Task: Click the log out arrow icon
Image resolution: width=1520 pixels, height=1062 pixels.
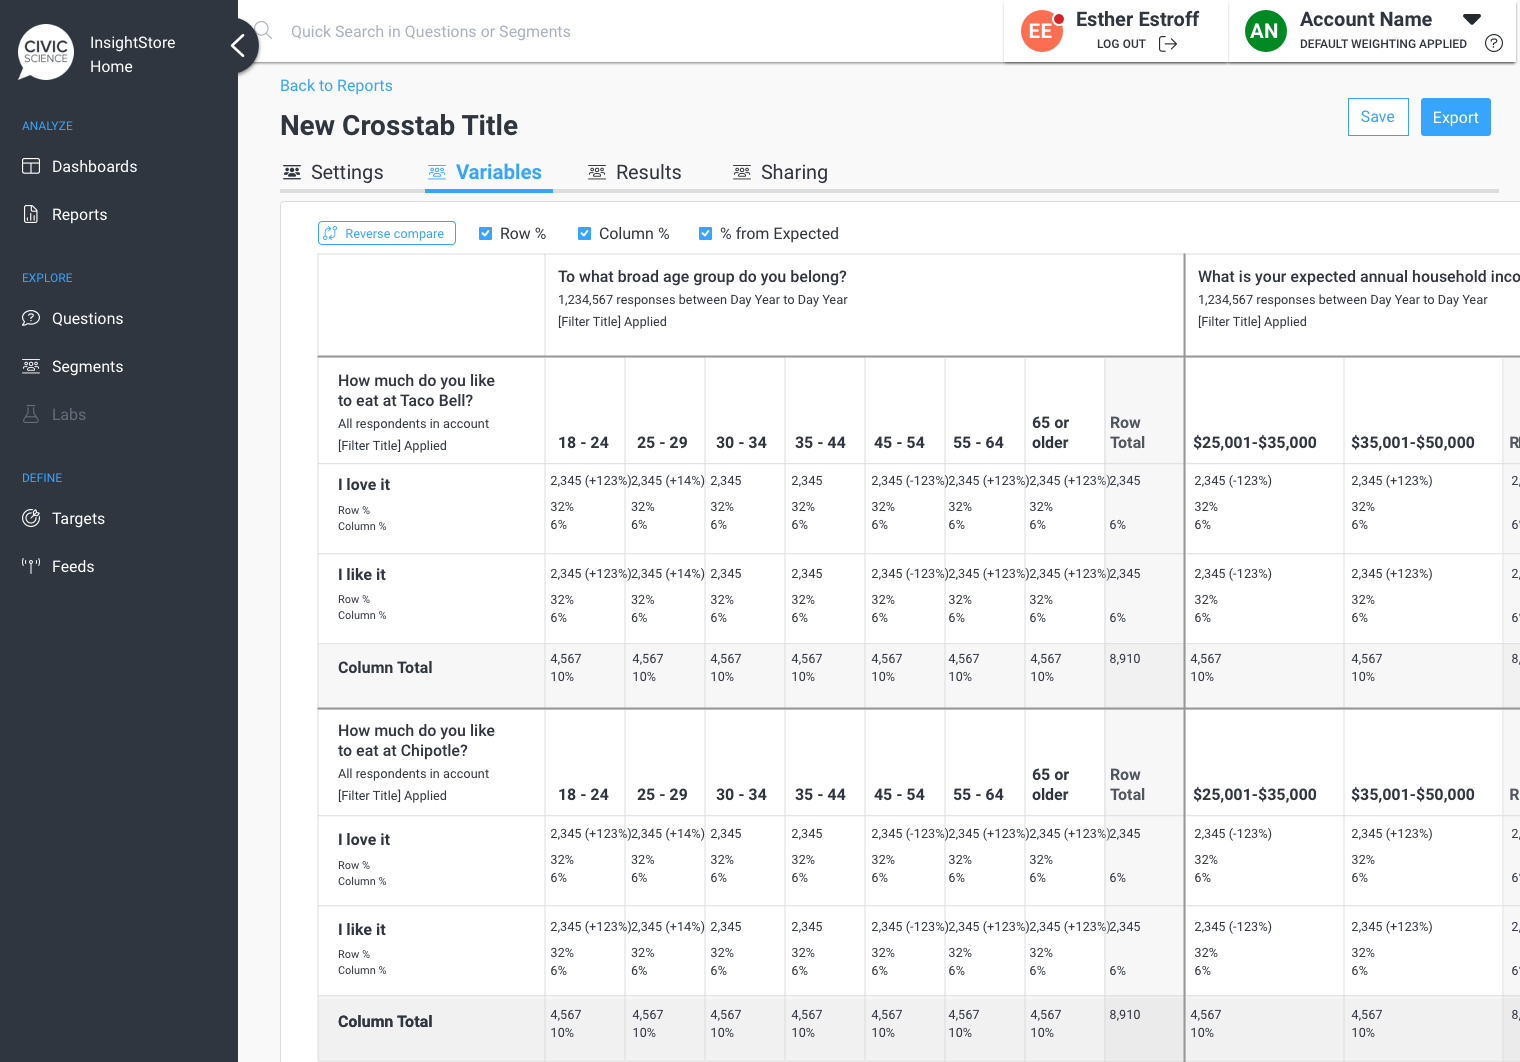Action: pos(1167,44)
